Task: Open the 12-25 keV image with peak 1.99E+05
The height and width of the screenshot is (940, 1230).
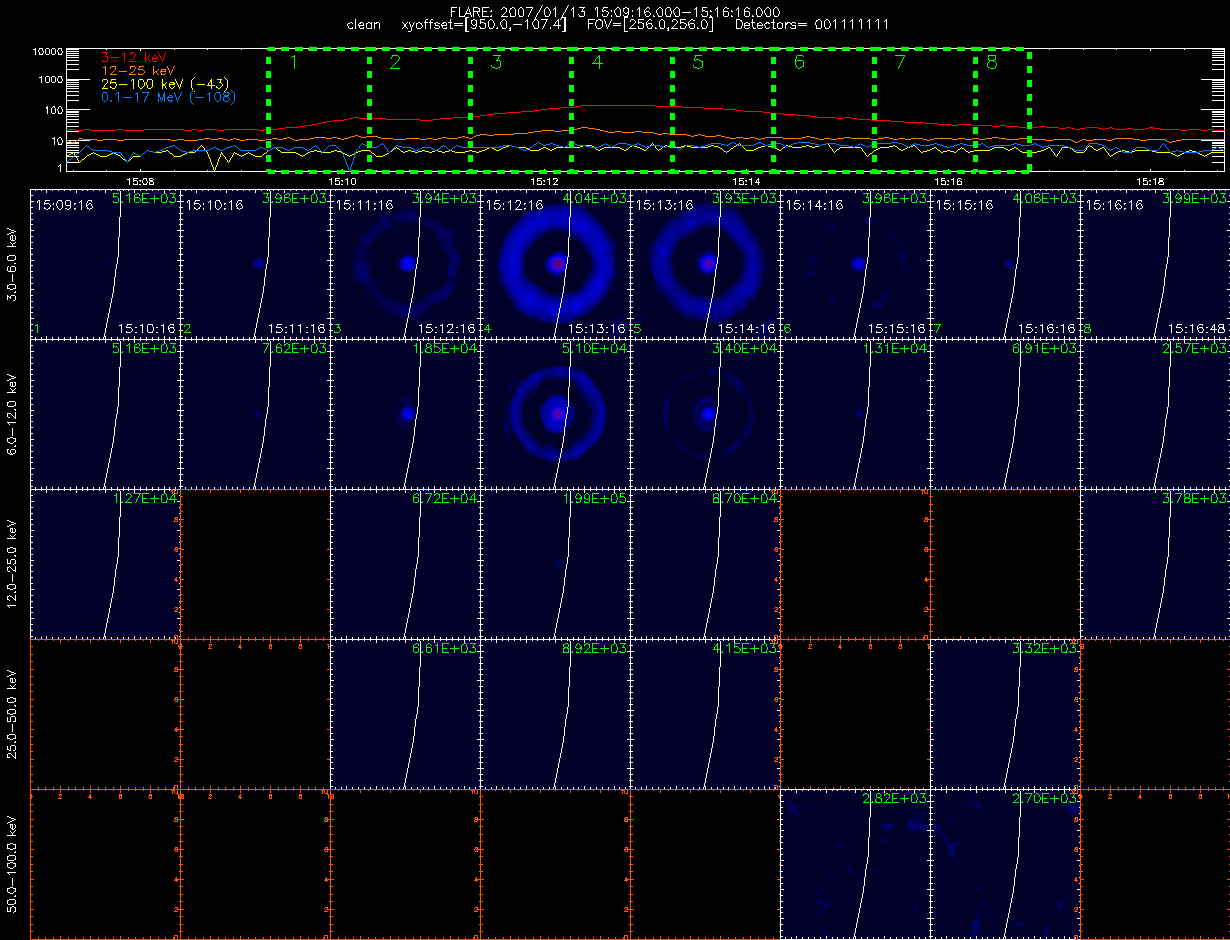Action: coord(556,563)
